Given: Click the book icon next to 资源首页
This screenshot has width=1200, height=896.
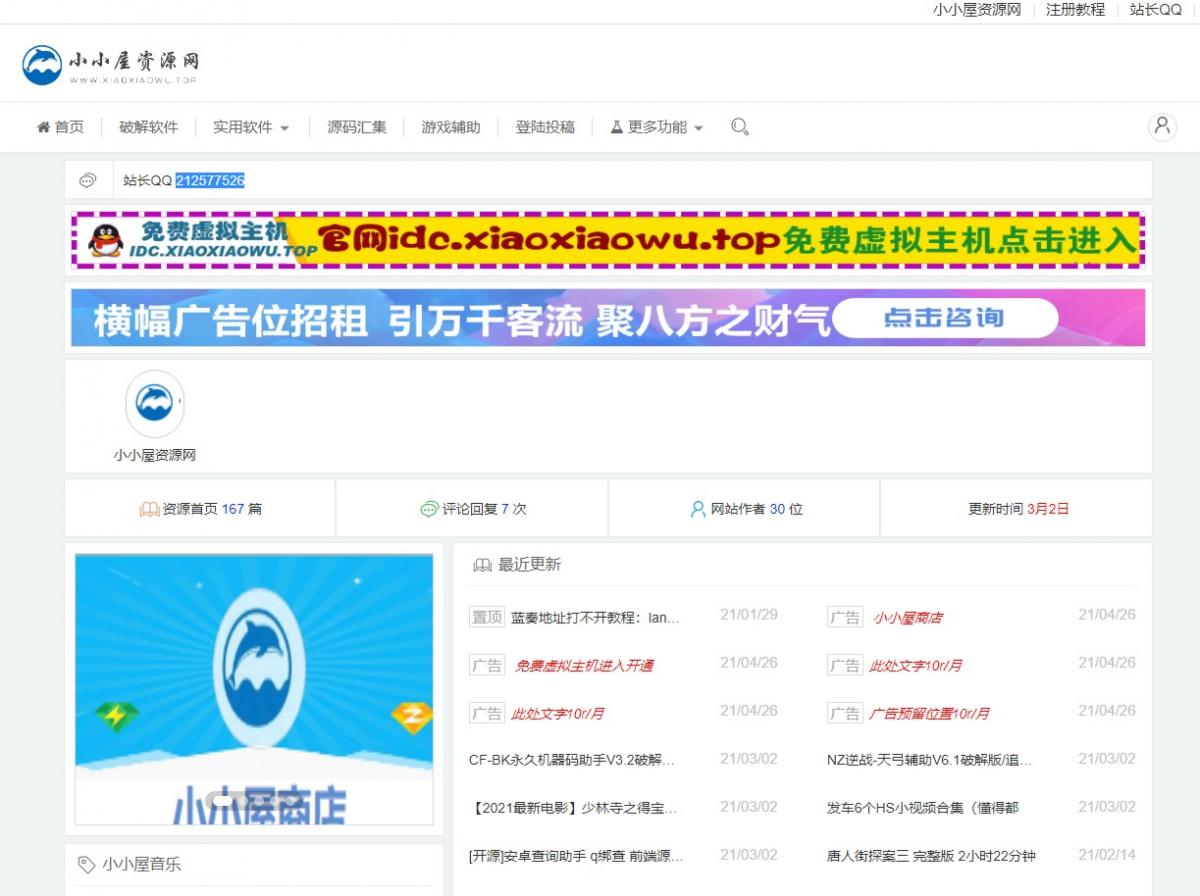Looking at the screenshot, I should coord(149,509).
